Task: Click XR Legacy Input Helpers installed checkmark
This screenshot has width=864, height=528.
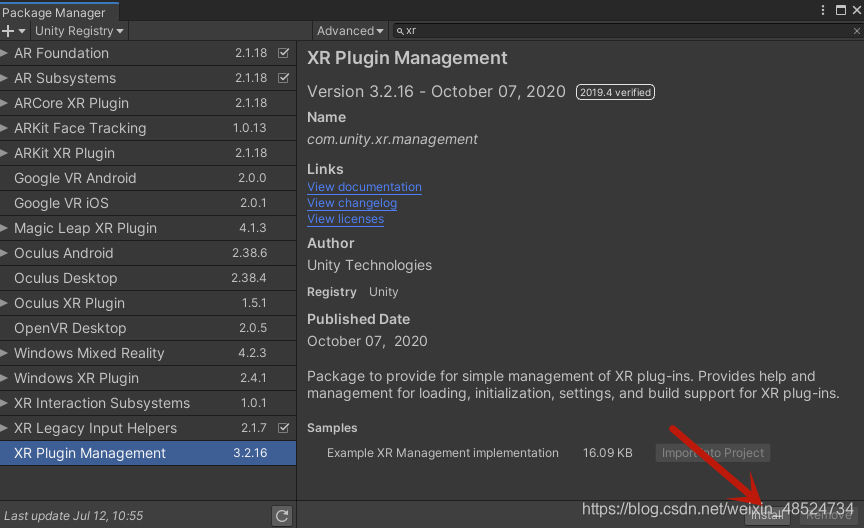Action: coord(283,428)
